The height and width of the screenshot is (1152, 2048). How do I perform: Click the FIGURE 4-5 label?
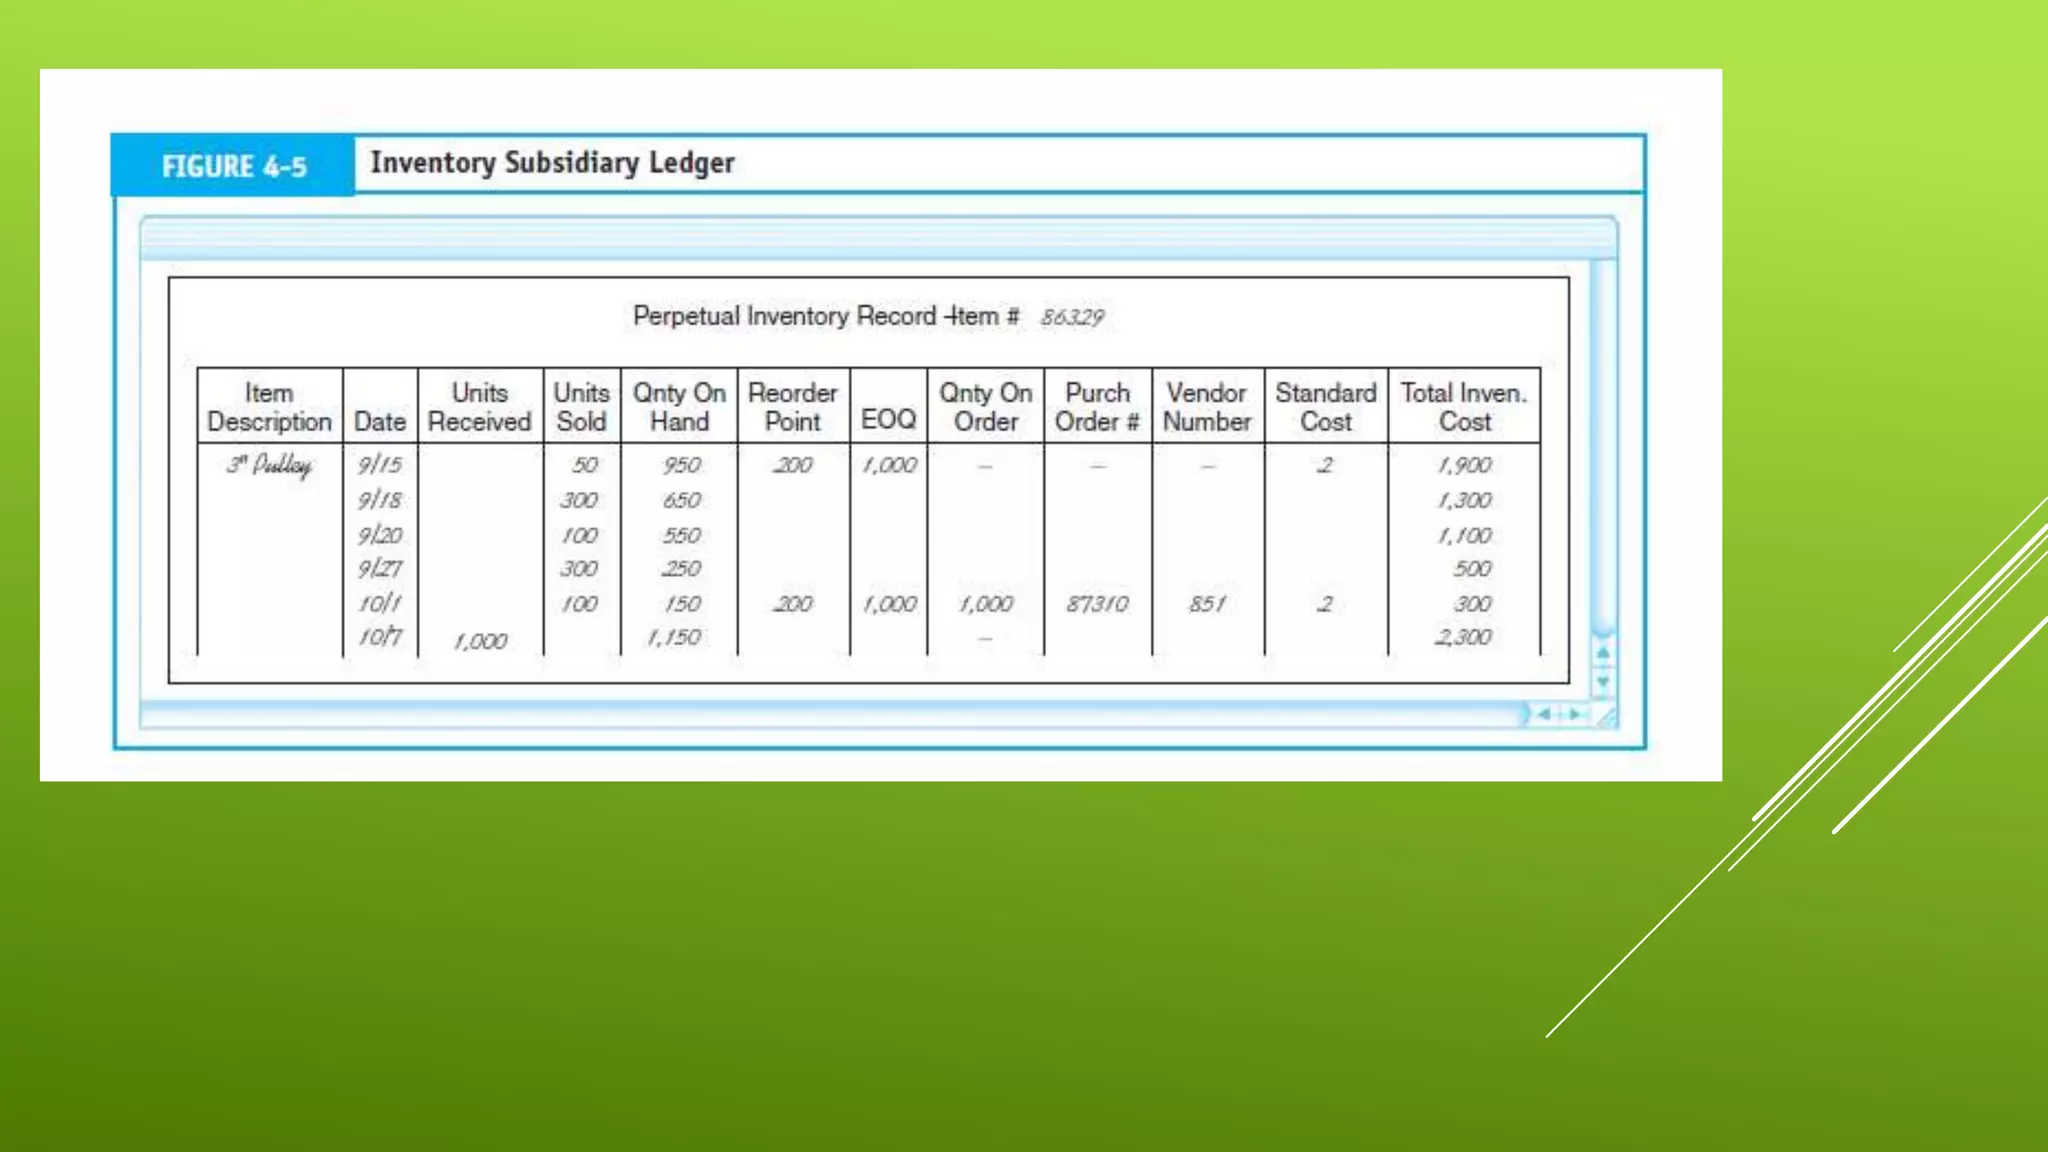[x=234, y=166]
